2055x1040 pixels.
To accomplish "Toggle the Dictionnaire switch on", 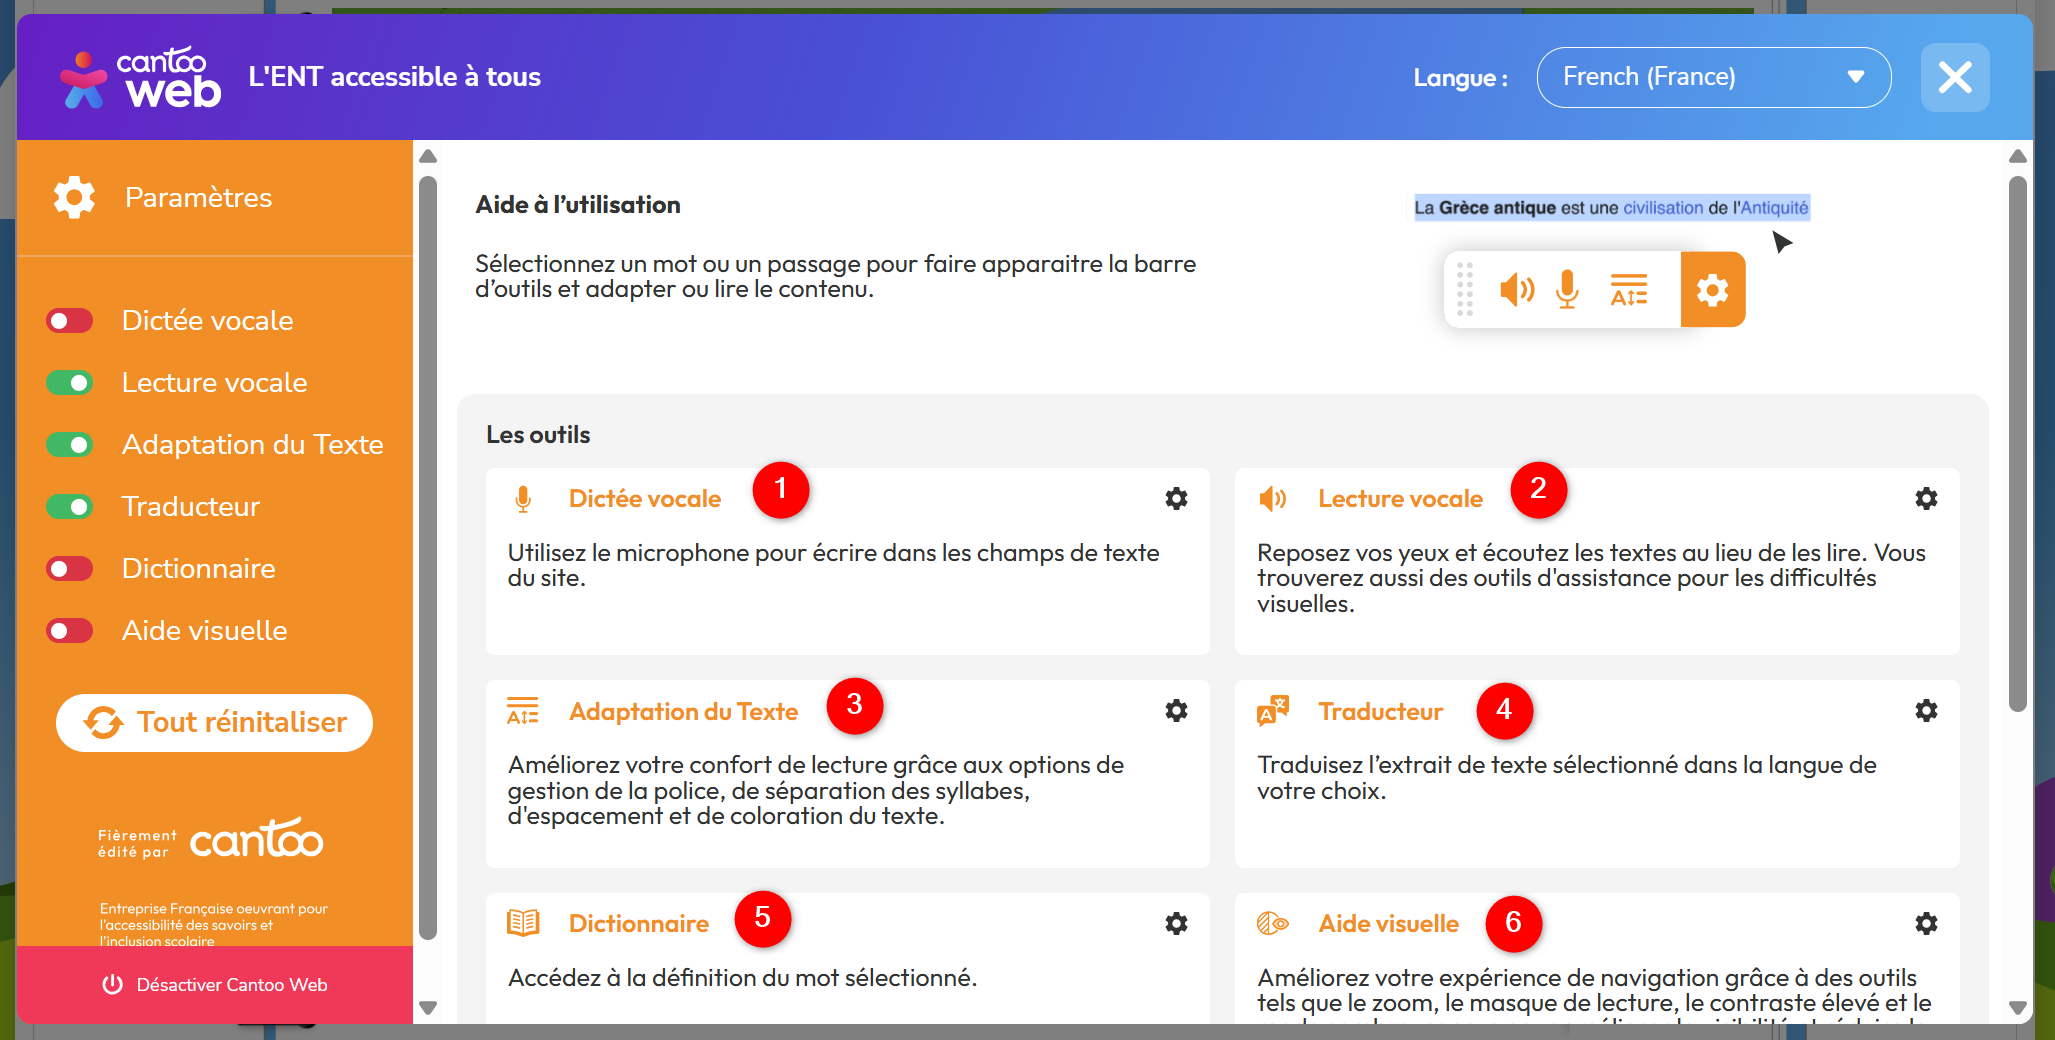I will [x=70, y=569].
